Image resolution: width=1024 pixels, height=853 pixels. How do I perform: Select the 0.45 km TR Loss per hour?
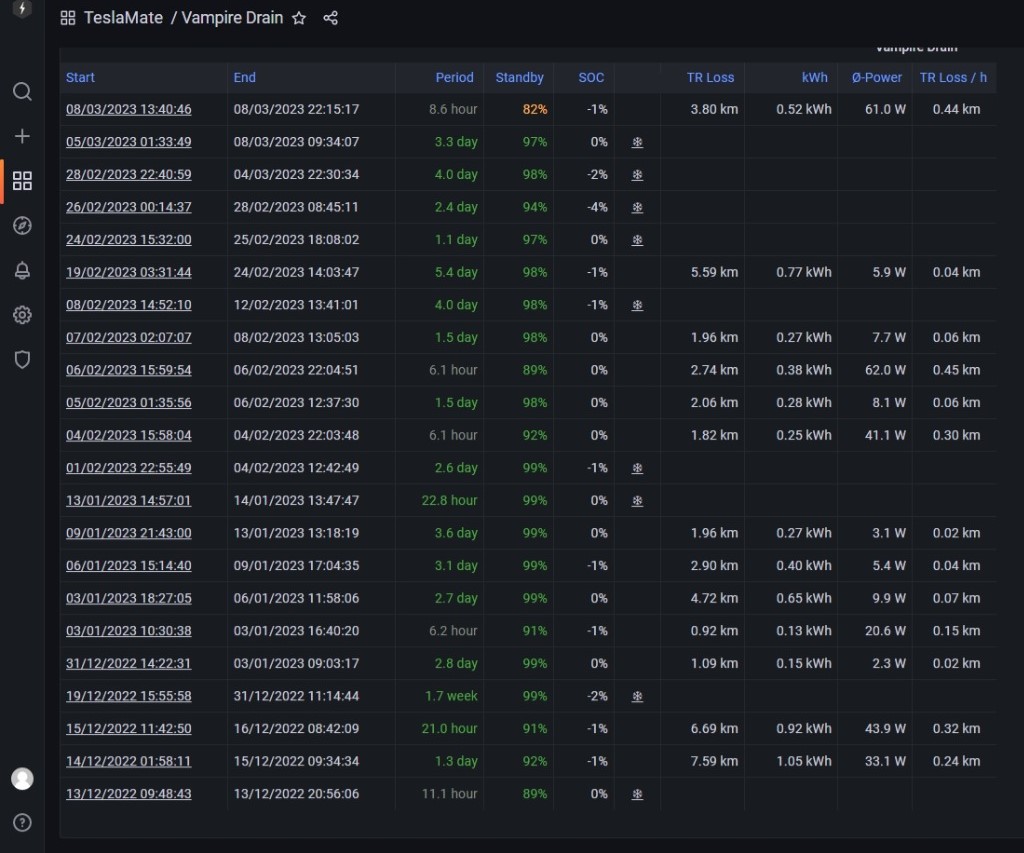pos(956,370)
